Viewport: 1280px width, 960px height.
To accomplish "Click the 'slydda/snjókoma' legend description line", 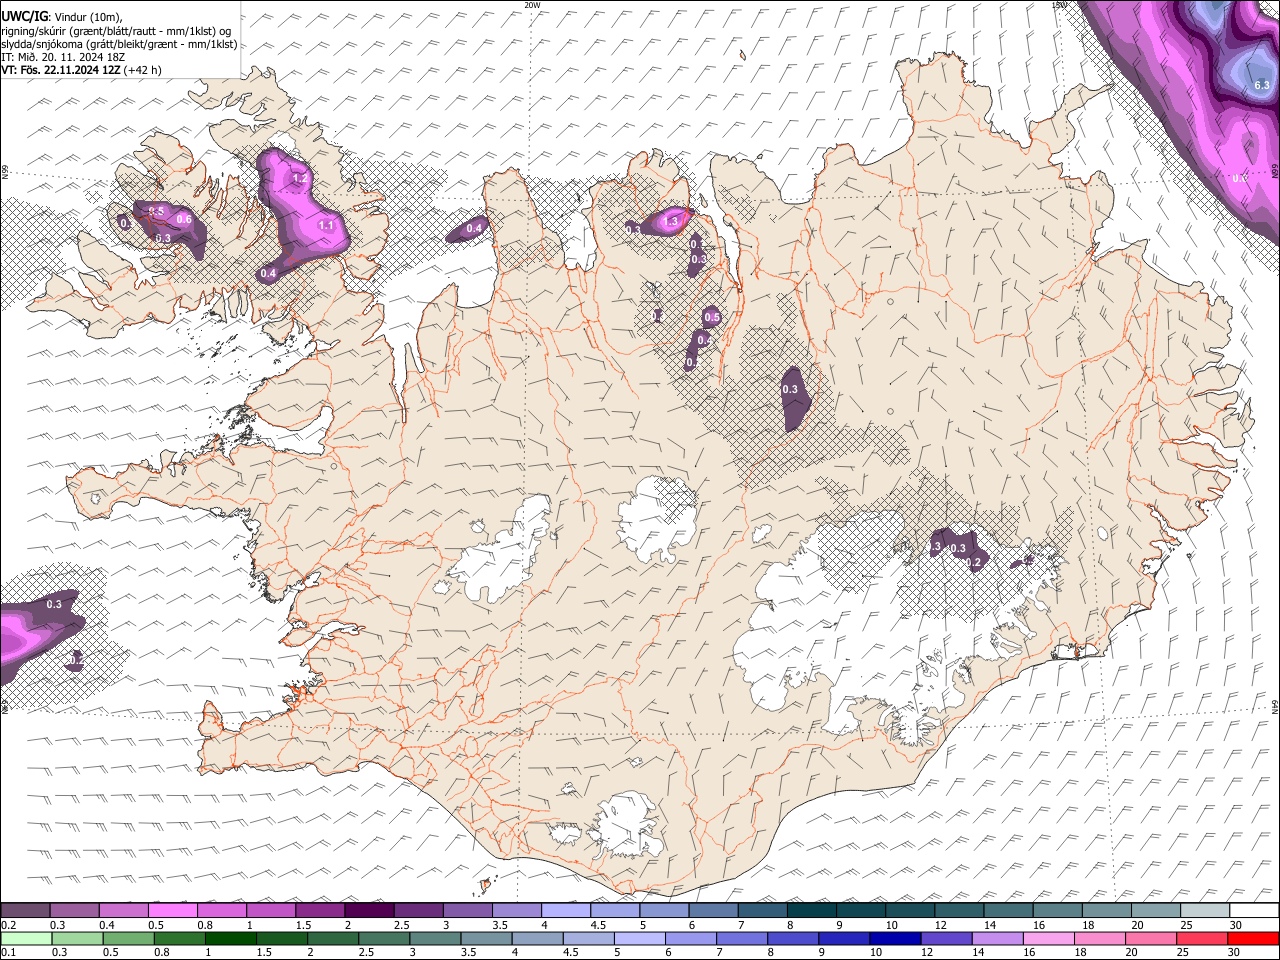I will [119, 44].
